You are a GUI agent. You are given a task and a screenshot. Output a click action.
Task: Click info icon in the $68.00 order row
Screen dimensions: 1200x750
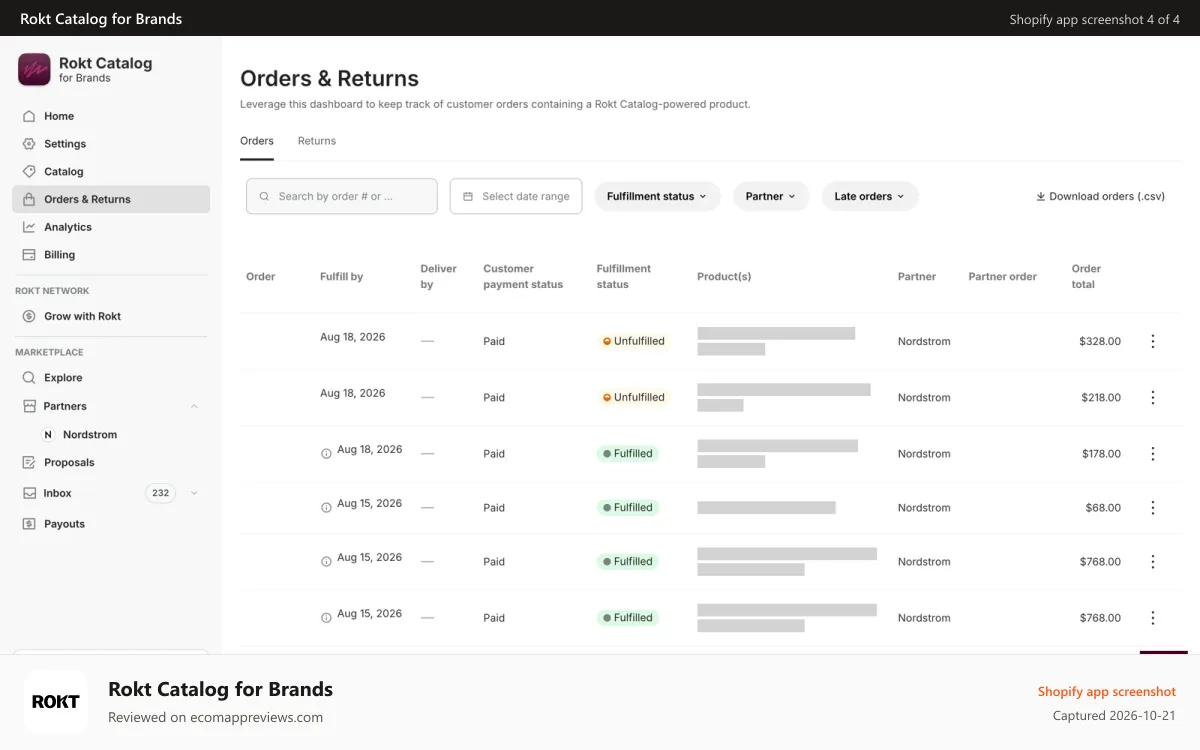coord(326,508)
